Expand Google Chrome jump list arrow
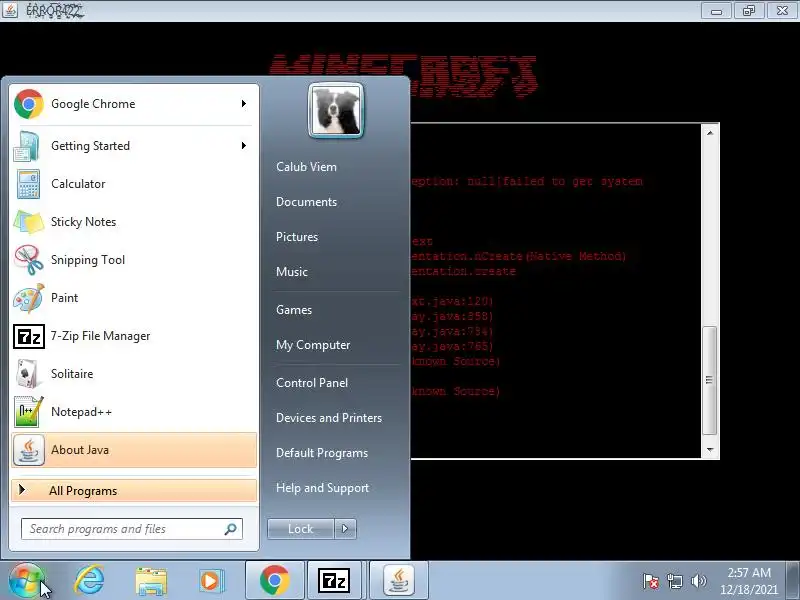 (x=244, y=104)
